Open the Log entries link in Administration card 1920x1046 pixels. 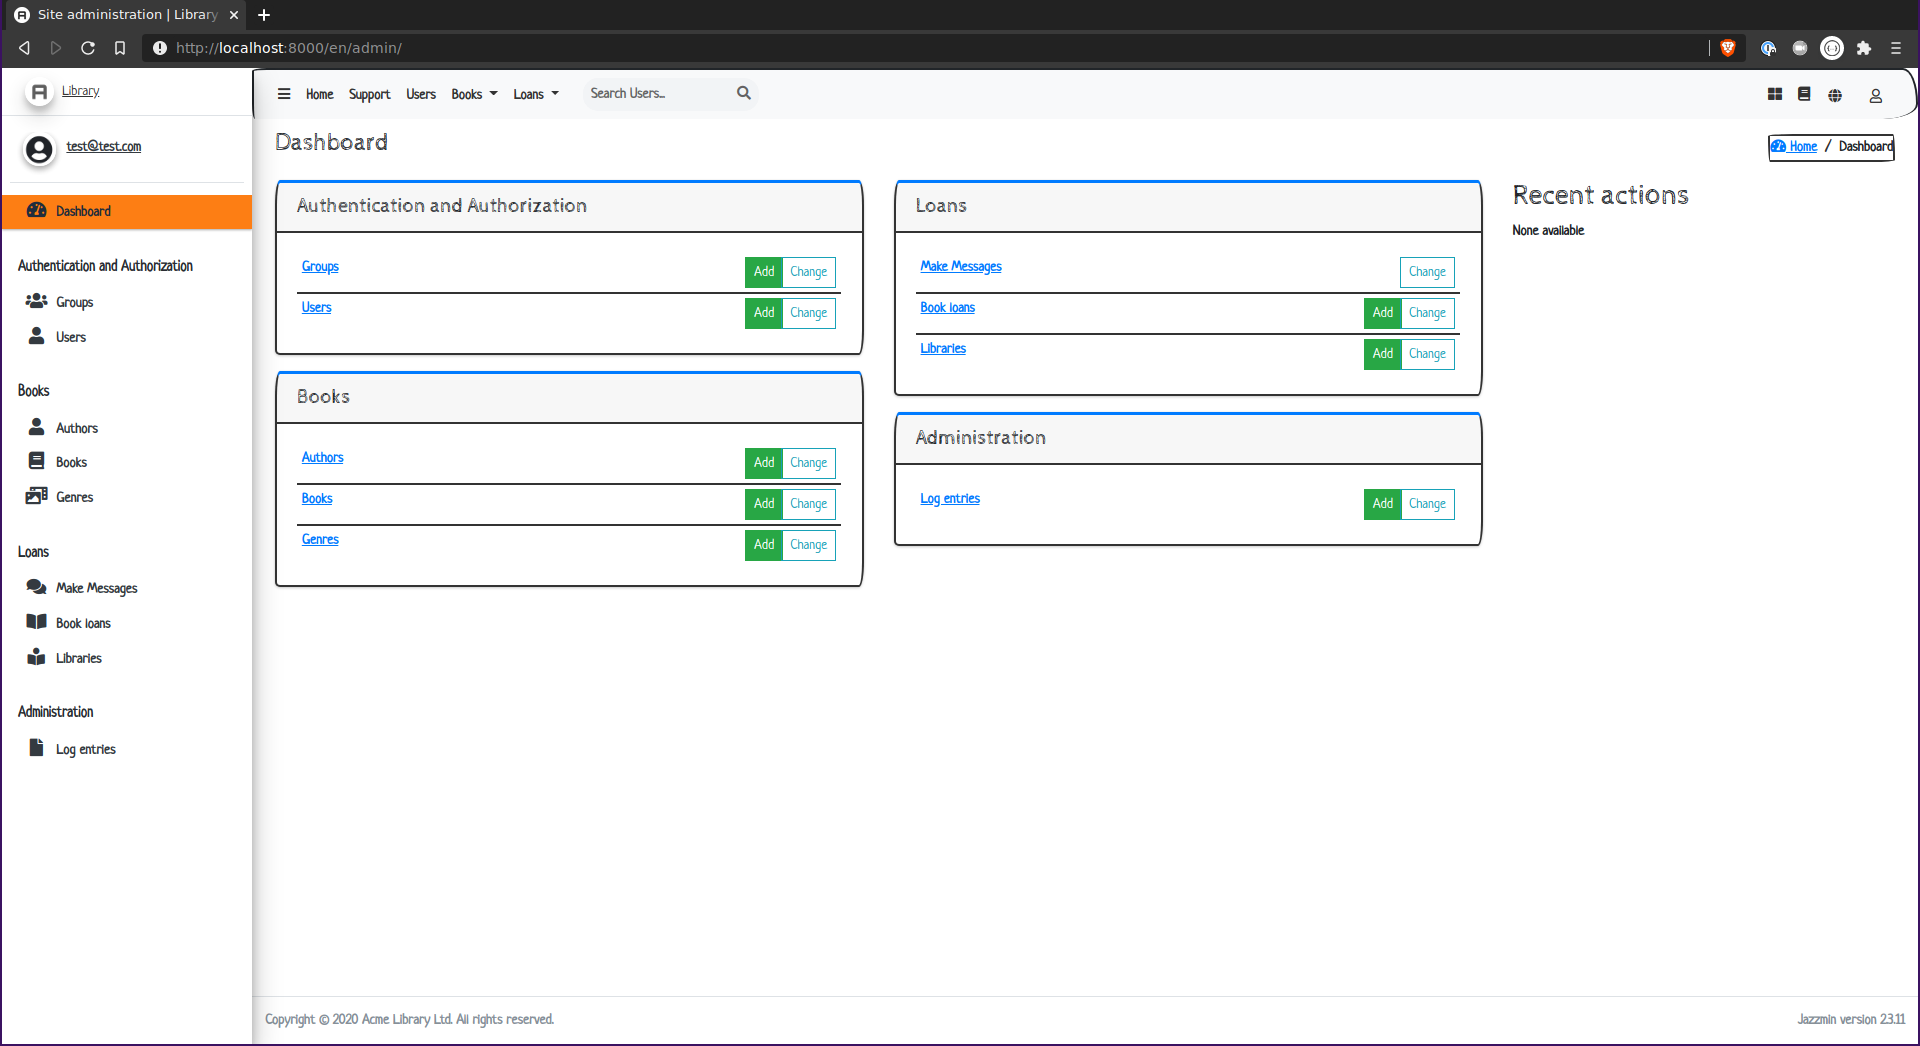(x=950, y=498)
